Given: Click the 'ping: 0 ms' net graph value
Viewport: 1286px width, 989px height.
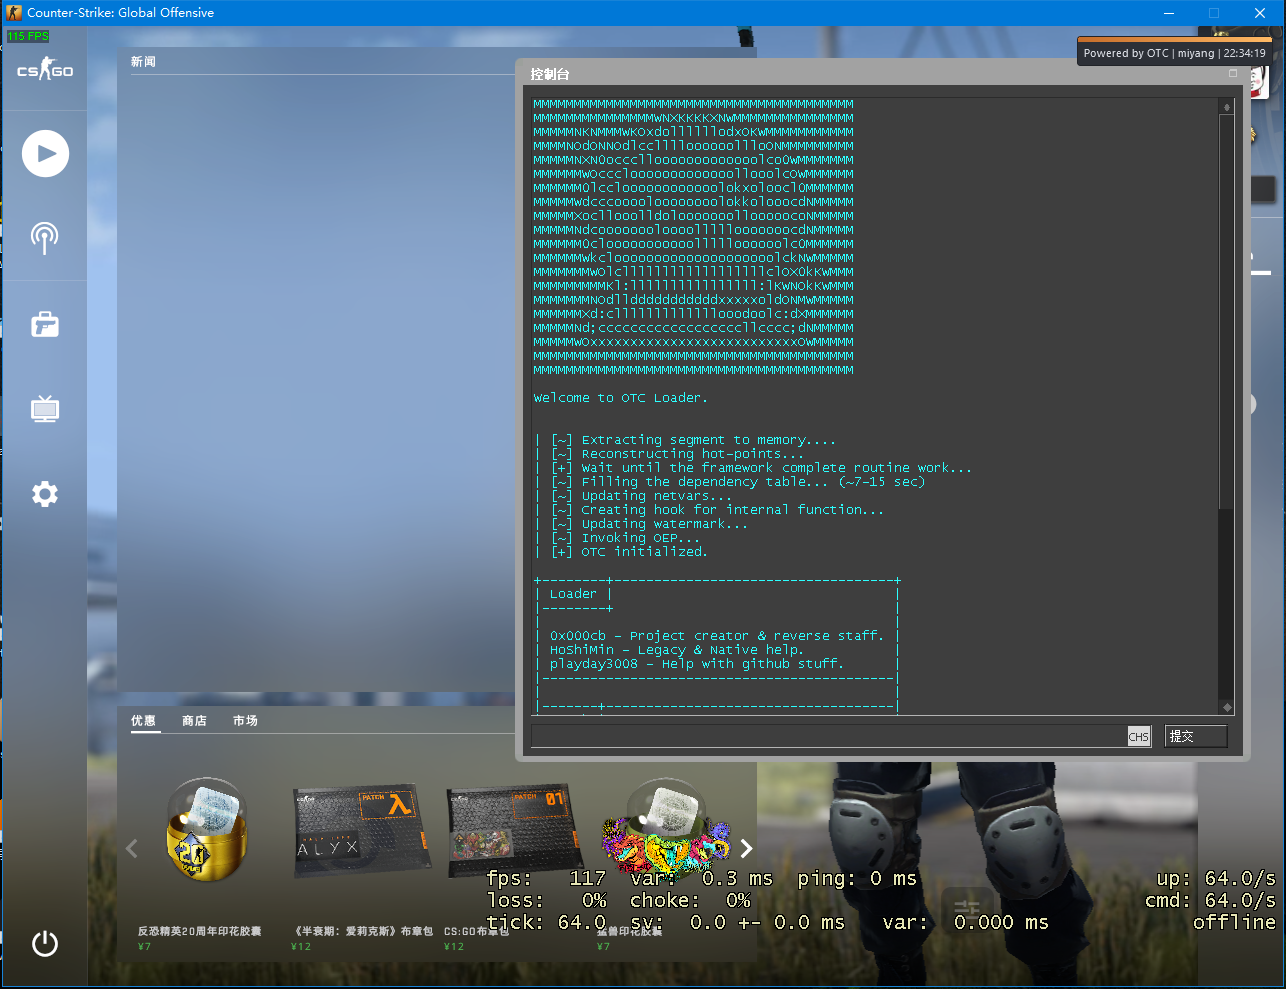Looking at the screenshot, I should (x=857, y=878).
